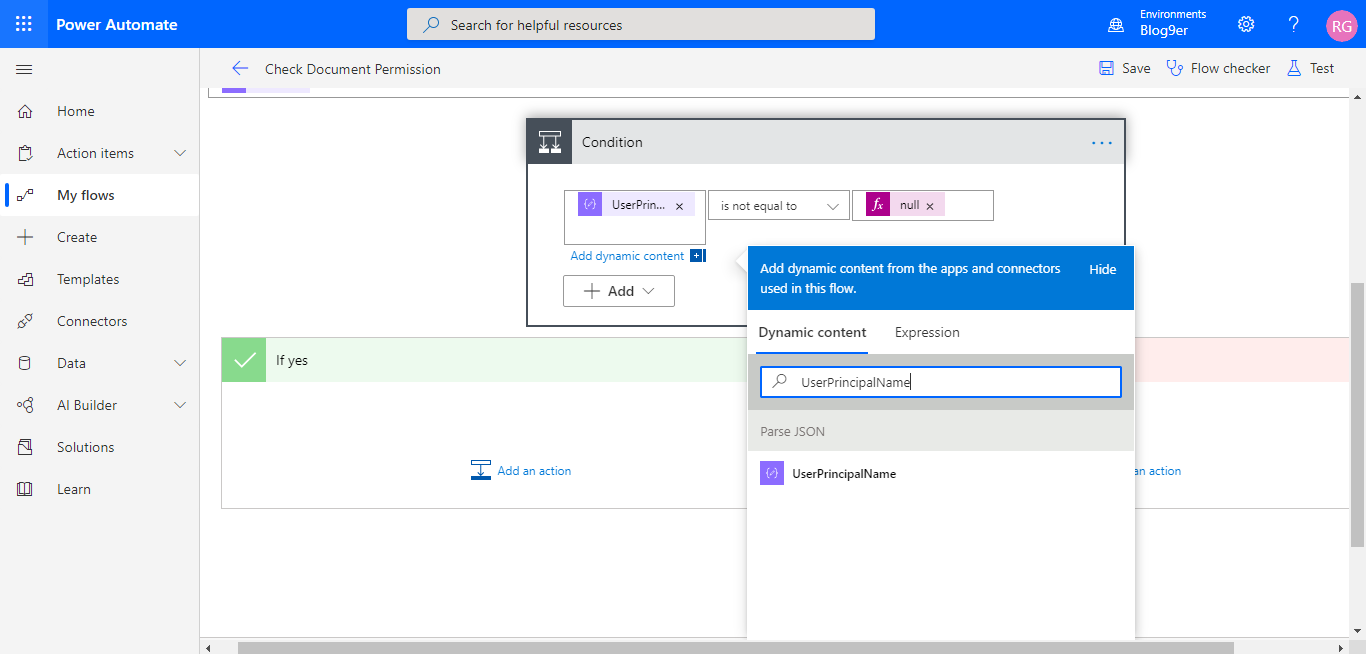Image resolution: width=1366 pixels, height=654 pixels.
Task: Click the Flow checker stethoscope icon
Action: point(1175,68)
